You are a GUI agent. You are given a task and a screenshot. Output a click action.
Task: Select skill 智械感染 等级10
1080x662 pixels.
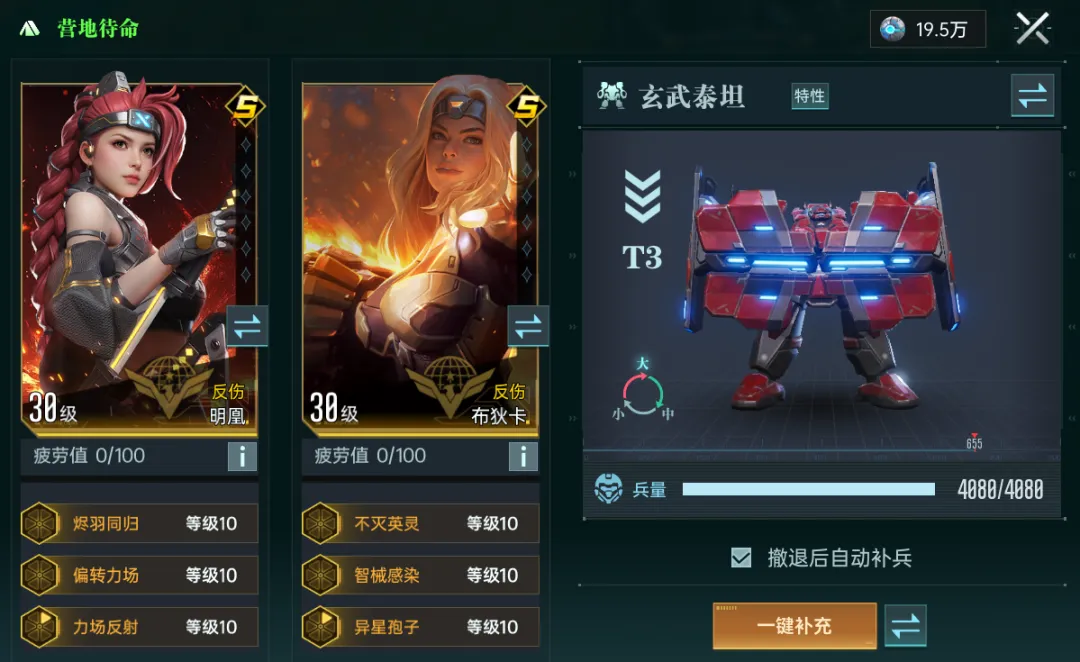pos(421,575)
